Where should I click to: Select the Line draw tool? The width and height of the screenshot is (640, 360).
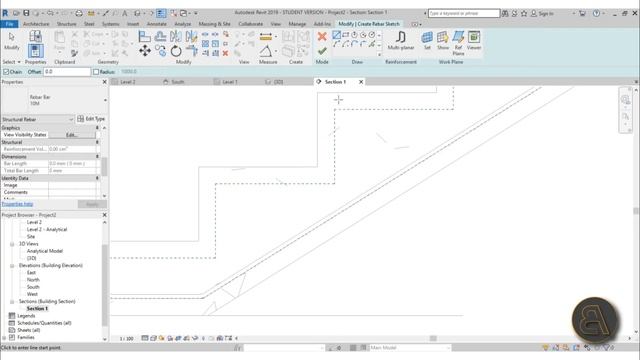[336, 35]
